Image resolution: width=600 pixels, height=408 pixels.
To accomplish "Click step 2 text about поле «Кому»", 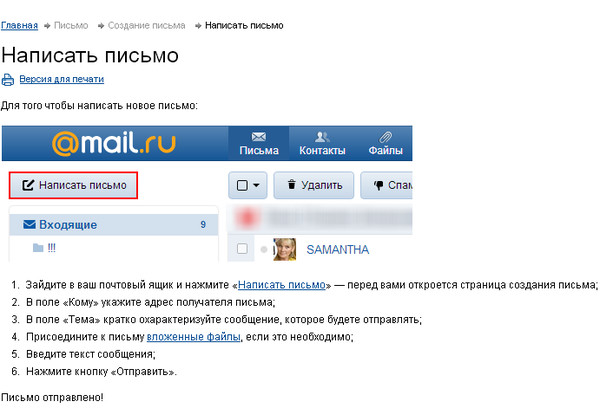I will 150,302.
